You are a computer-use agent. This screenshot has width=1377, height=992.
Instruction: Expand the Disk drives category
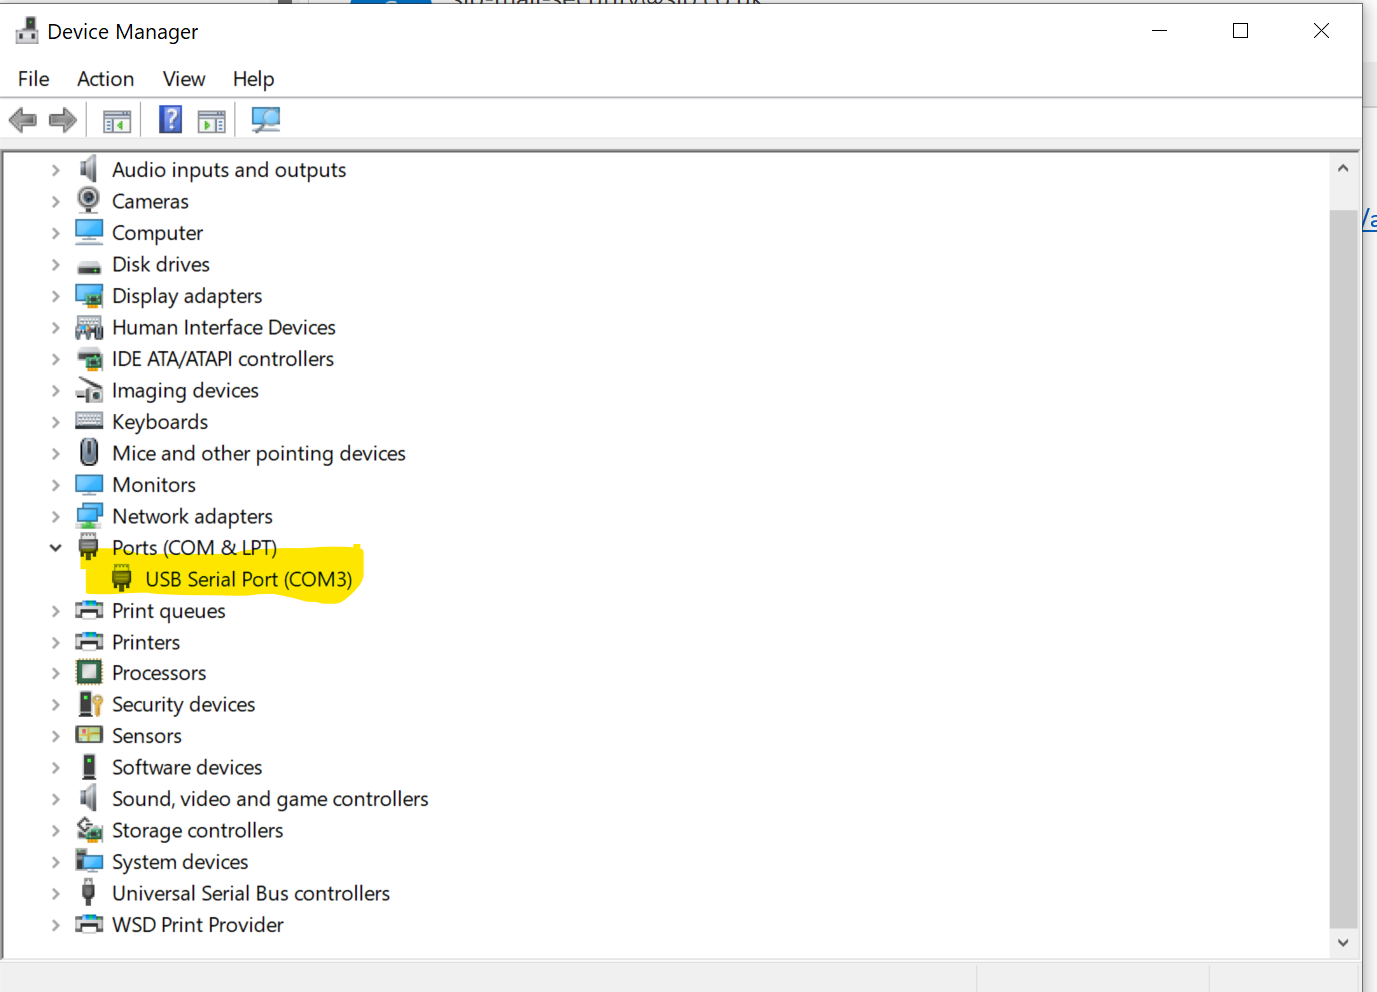56,264
